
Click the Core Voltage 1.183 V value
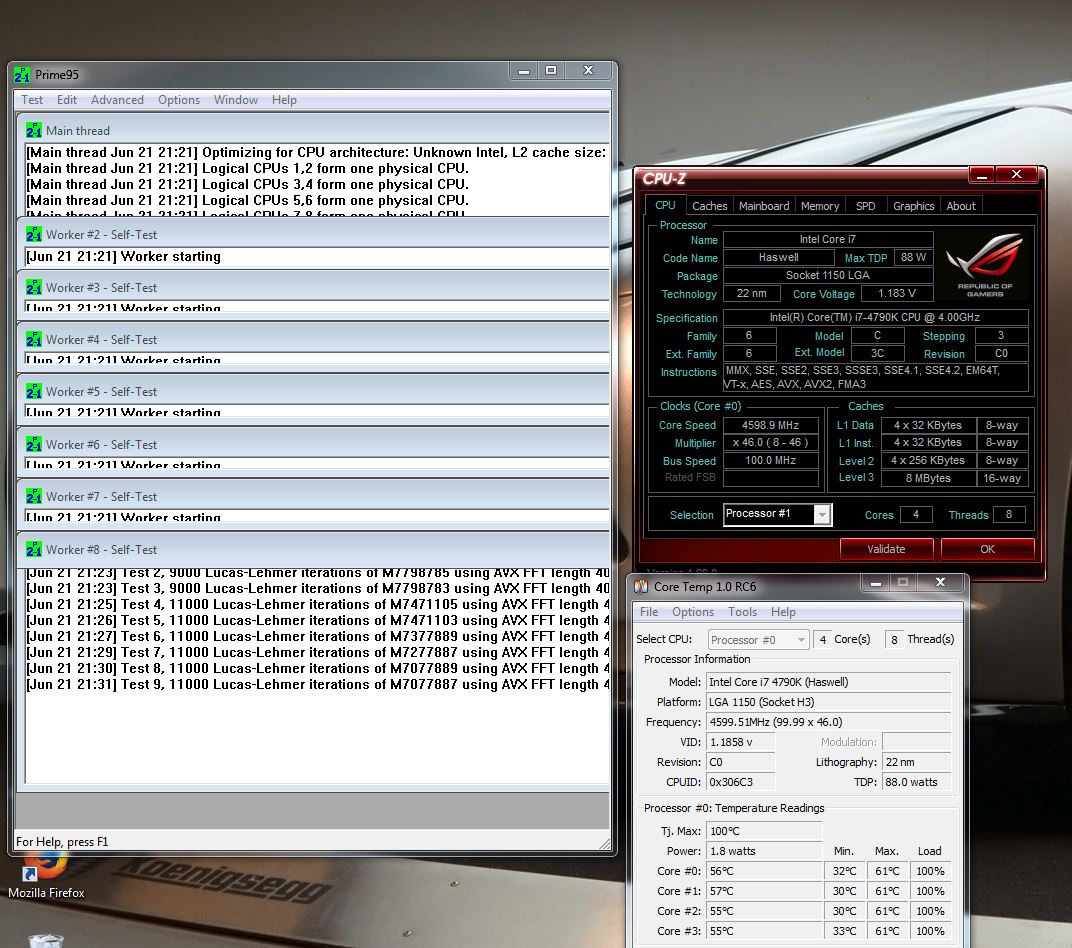[896, 293]
